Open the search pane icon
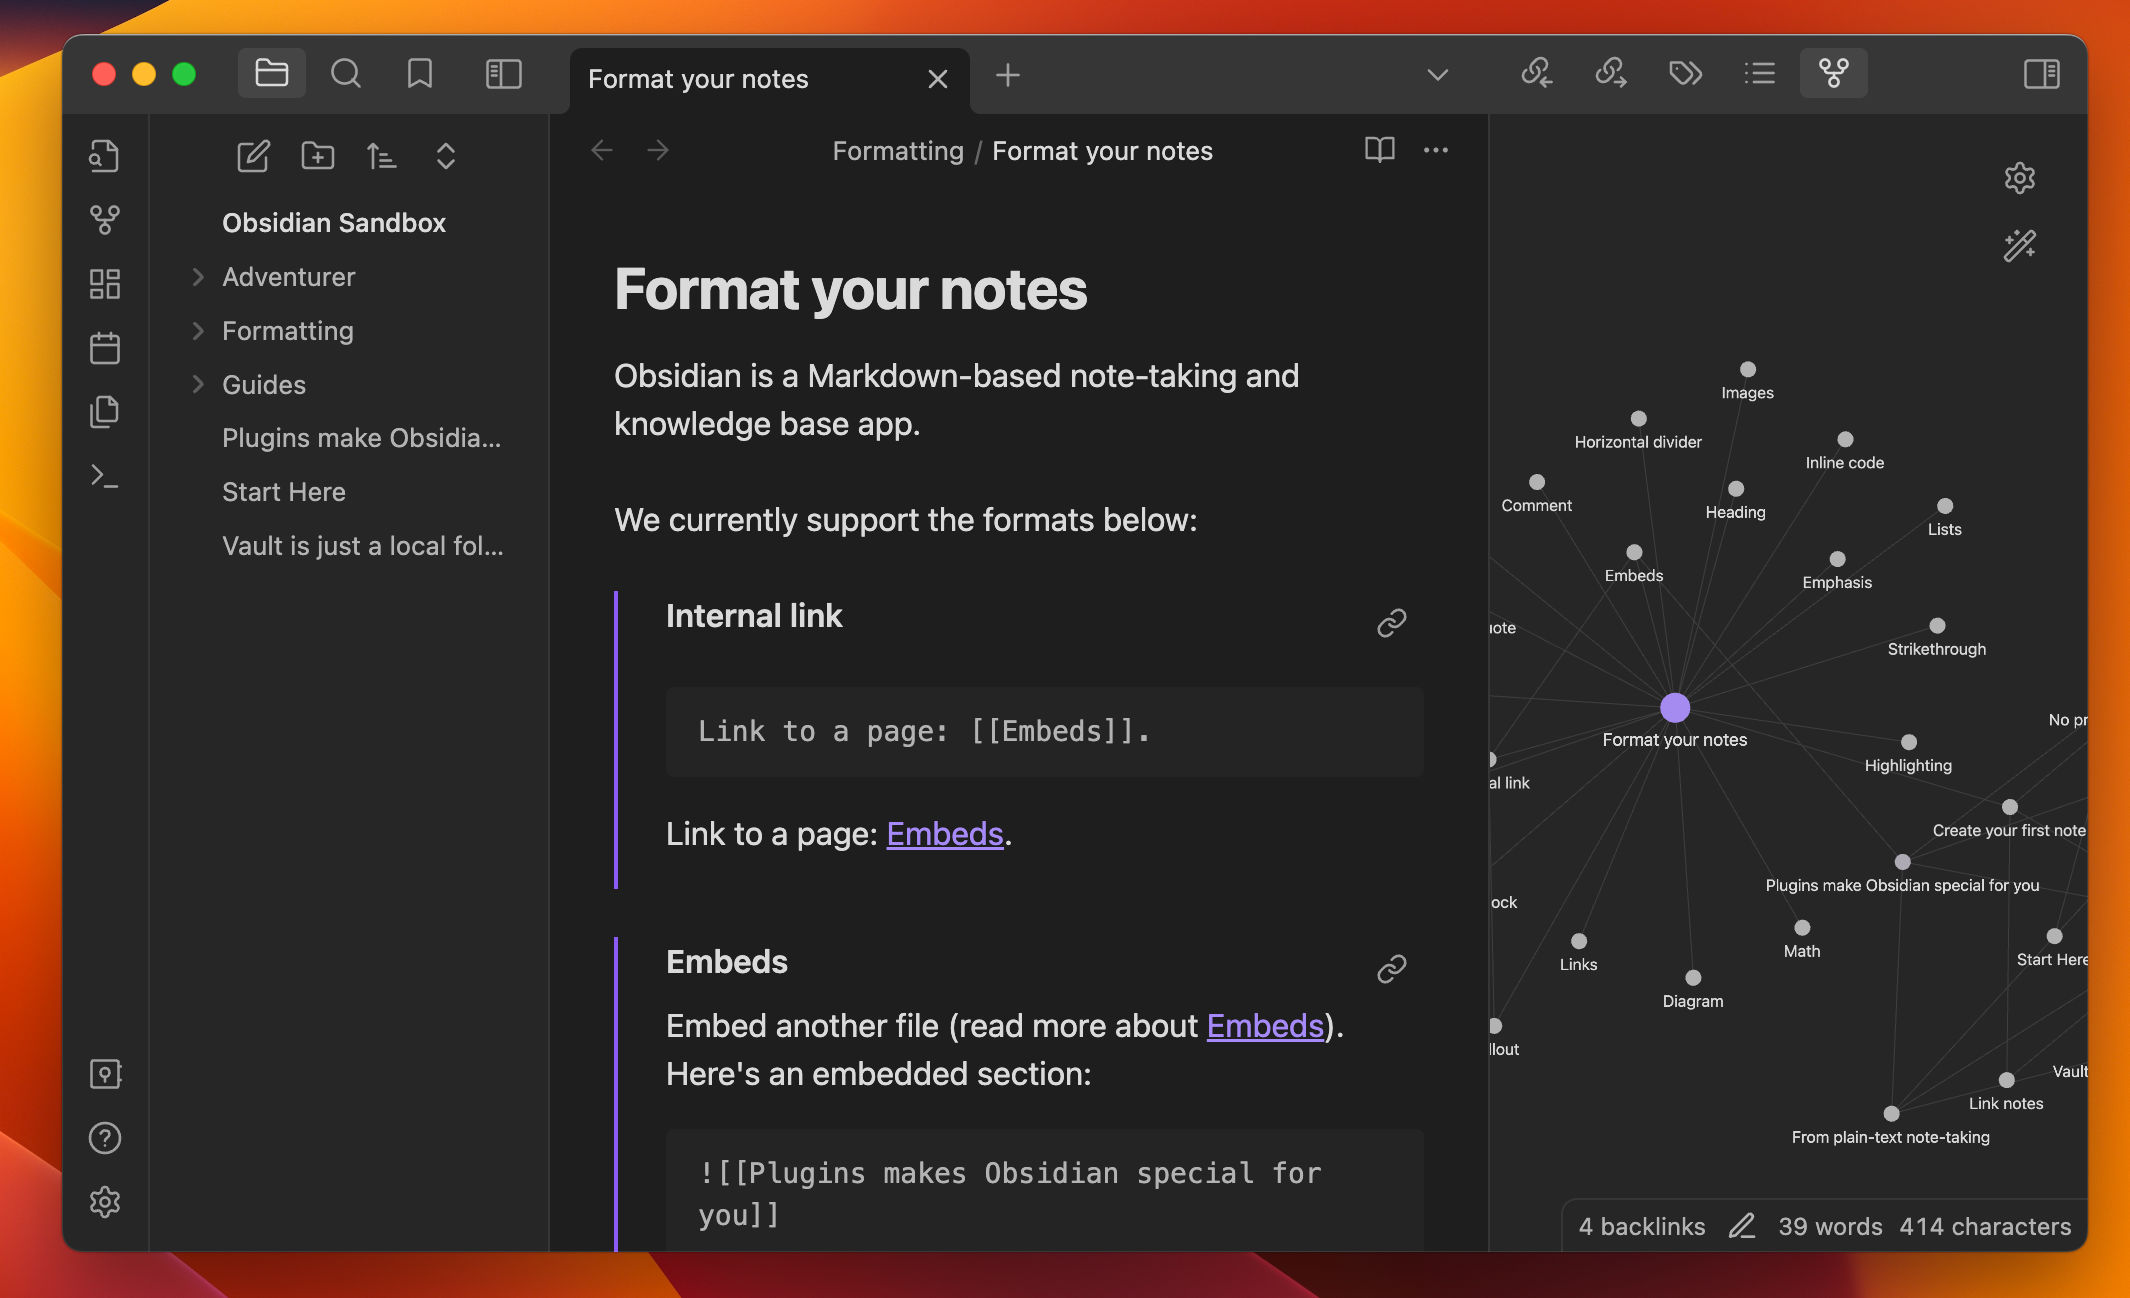 click(346, 74)
